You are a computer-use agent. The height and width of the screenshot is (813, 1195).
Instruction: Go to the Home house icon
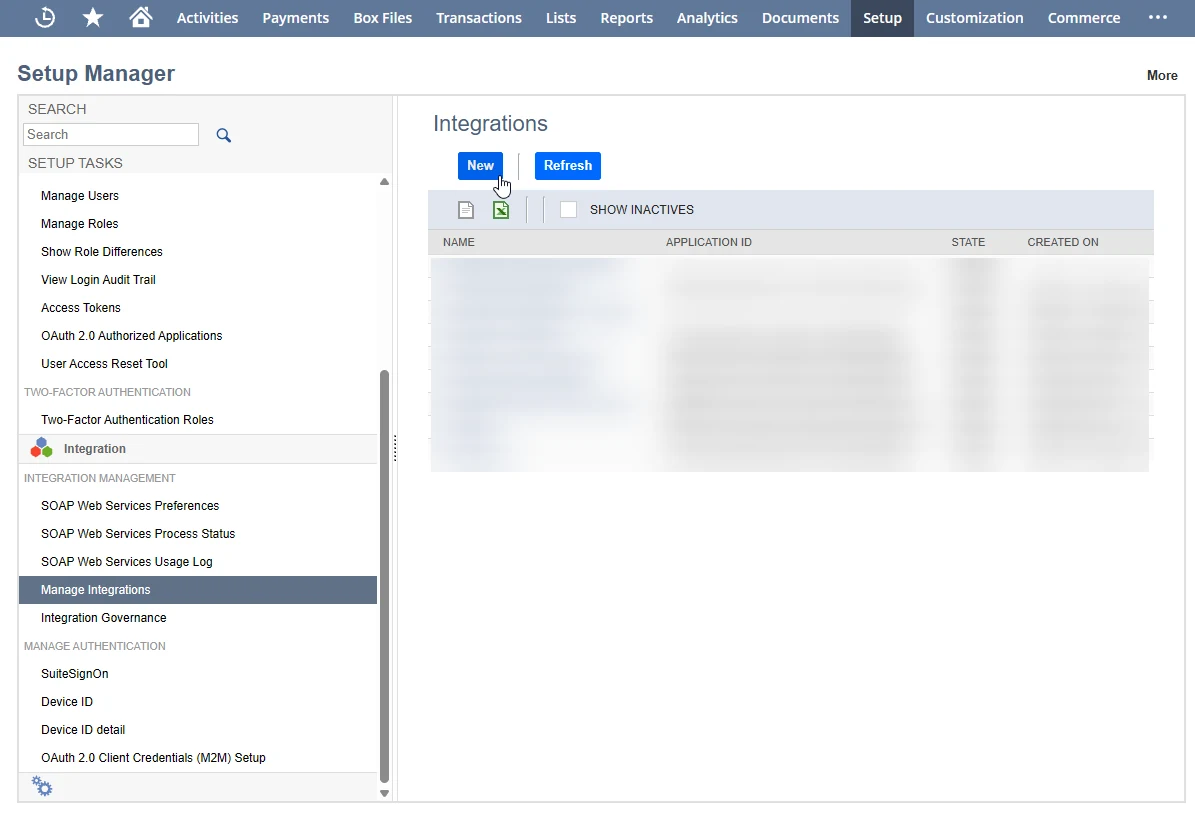point(140,17)
